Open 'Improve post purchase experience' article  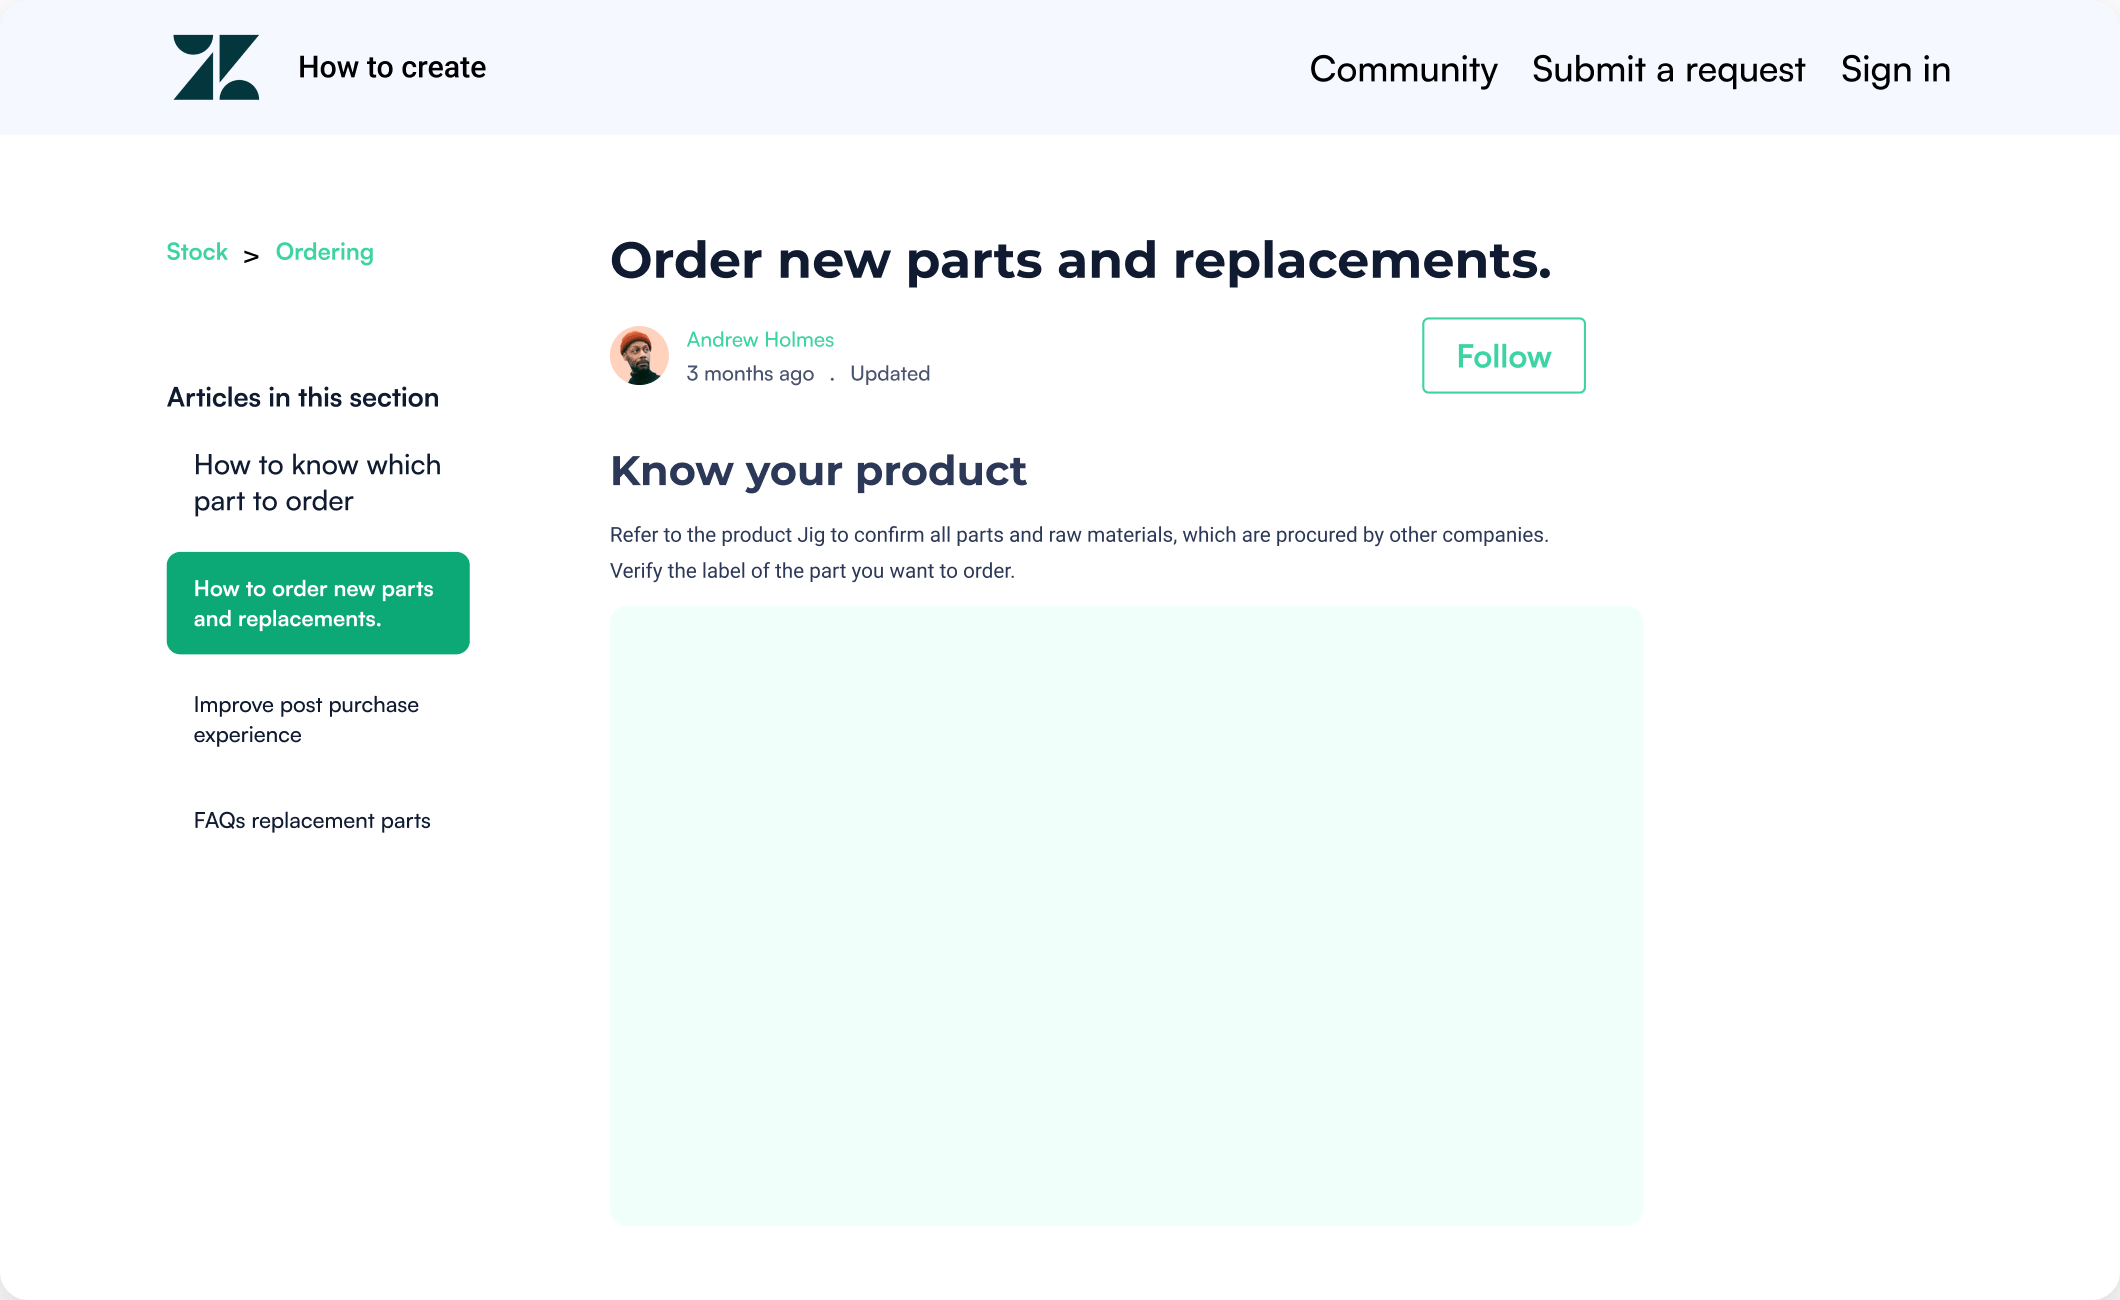(306, 720)
